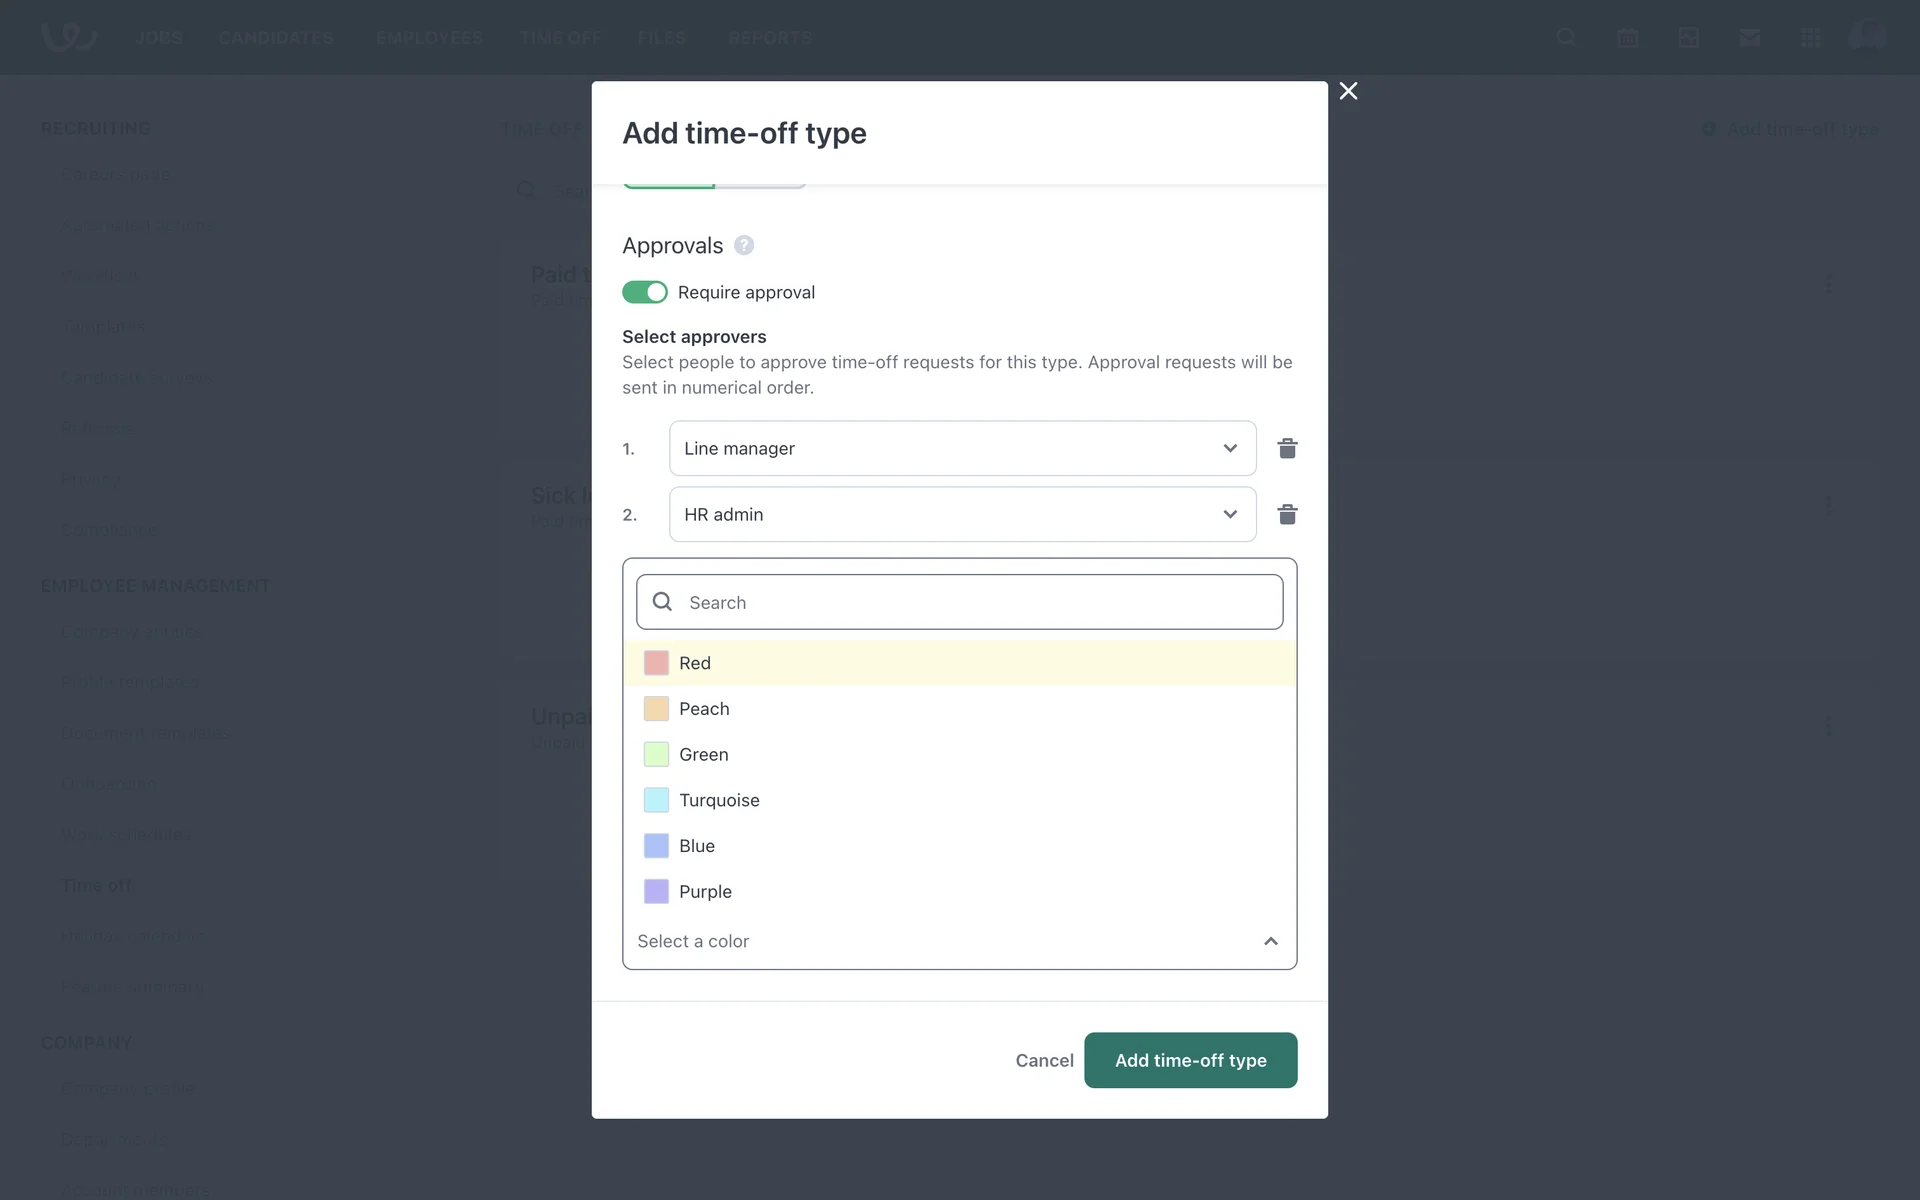Viewport: 1920px width, 1200px height.
Task: Click Cancel in the dialog footer
Action: [1044, 1060]
